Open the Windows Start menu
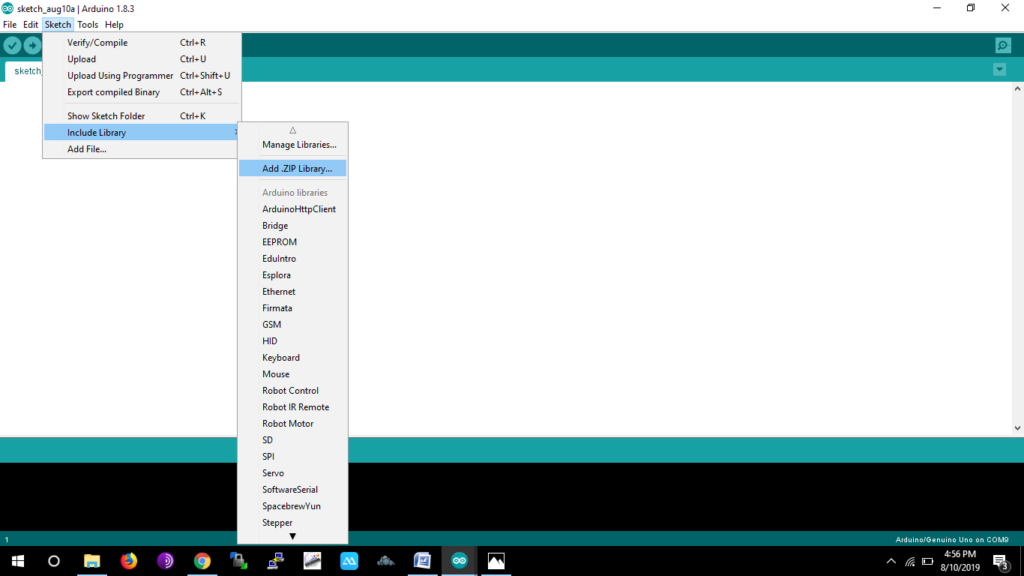 pos(18,561)
